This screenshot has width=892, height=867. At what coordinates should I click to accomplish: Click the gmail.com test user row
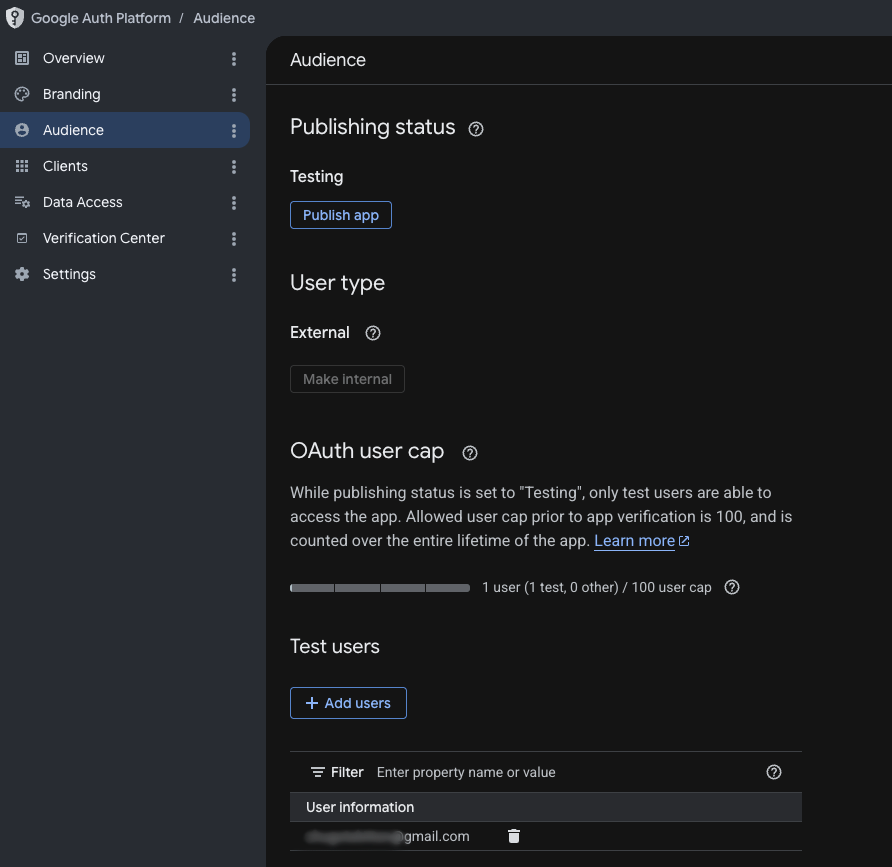(x=546, y=836)
